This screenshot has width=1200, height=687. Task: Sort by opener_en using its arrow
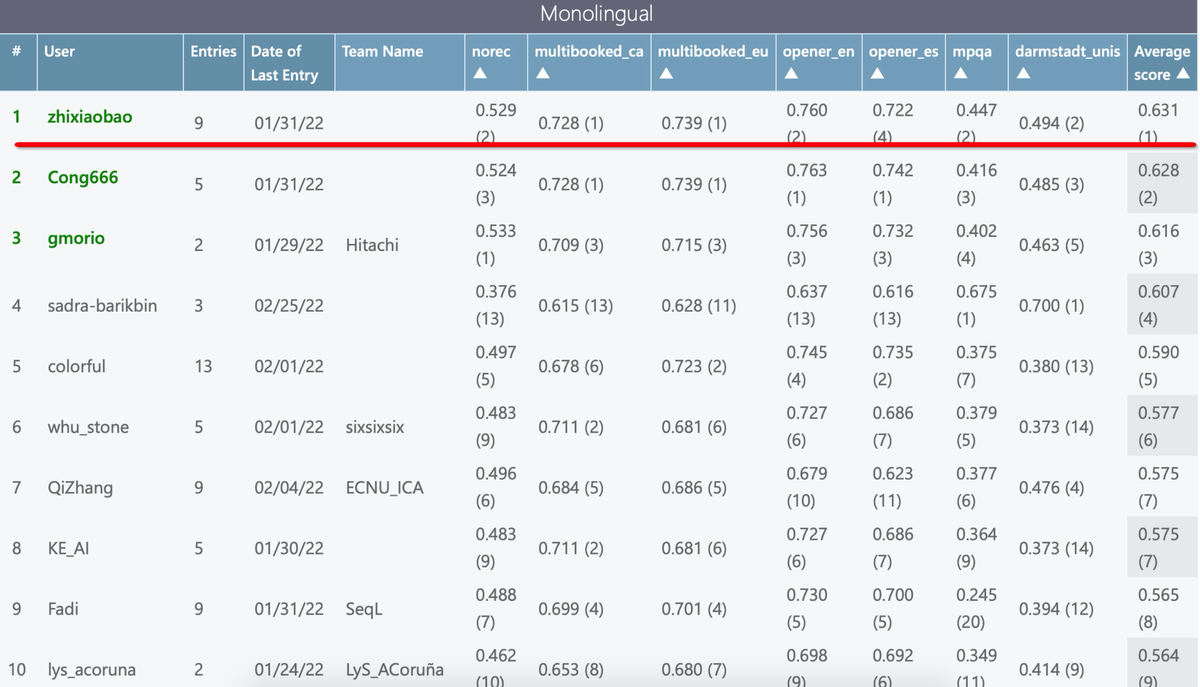pos(791,74)
